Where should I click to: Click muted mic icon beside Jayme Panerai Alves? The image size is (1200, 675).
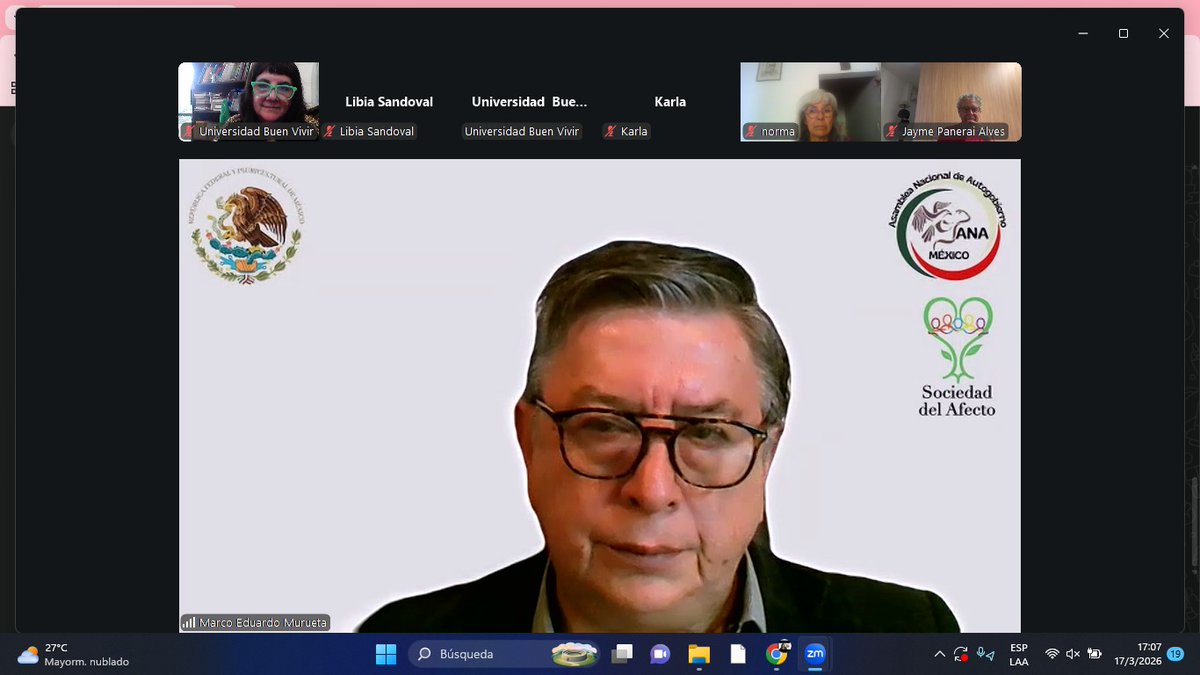point(892,131)
